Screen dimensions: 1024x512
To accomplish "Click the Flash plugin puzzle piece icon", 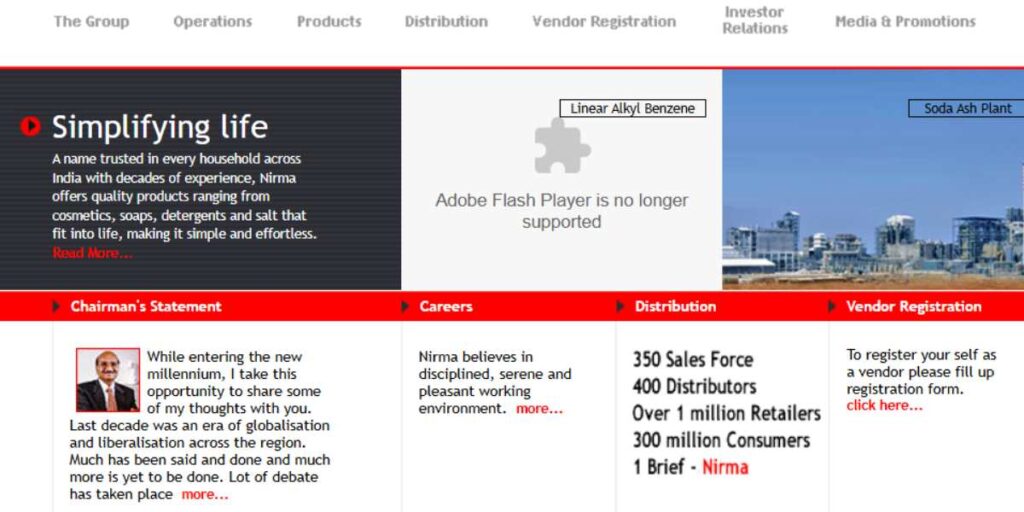I will pyautogui.click(x=562, y=146).
